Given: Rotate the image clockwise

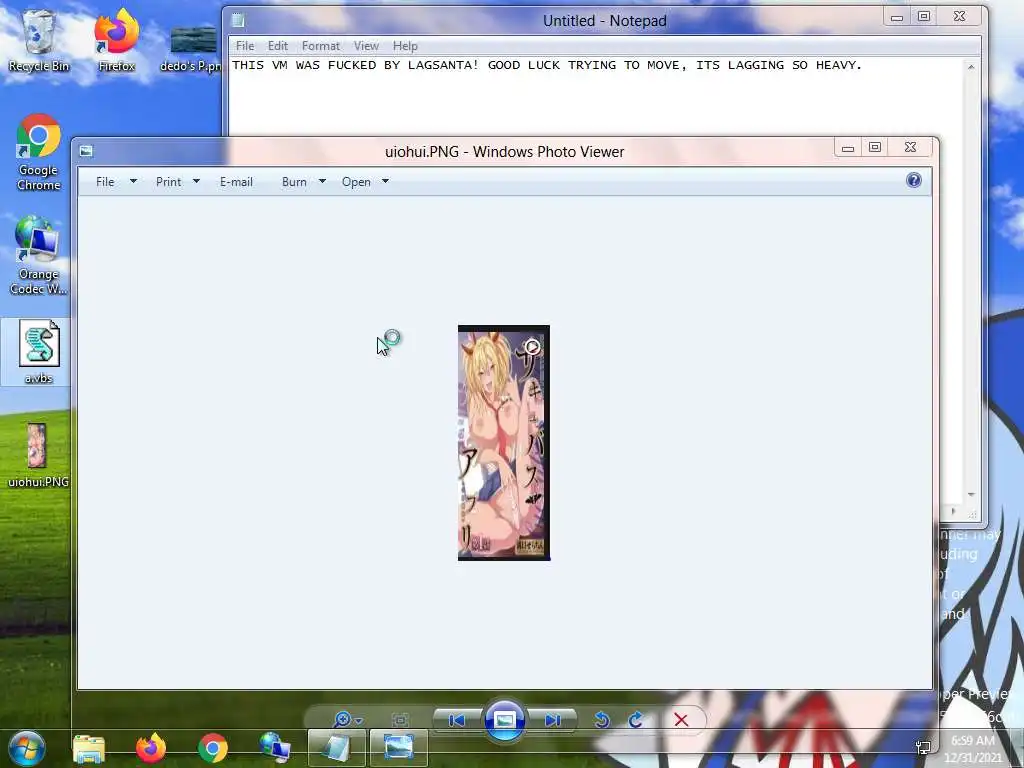Looking at the screenshot, I should (635, 720).
